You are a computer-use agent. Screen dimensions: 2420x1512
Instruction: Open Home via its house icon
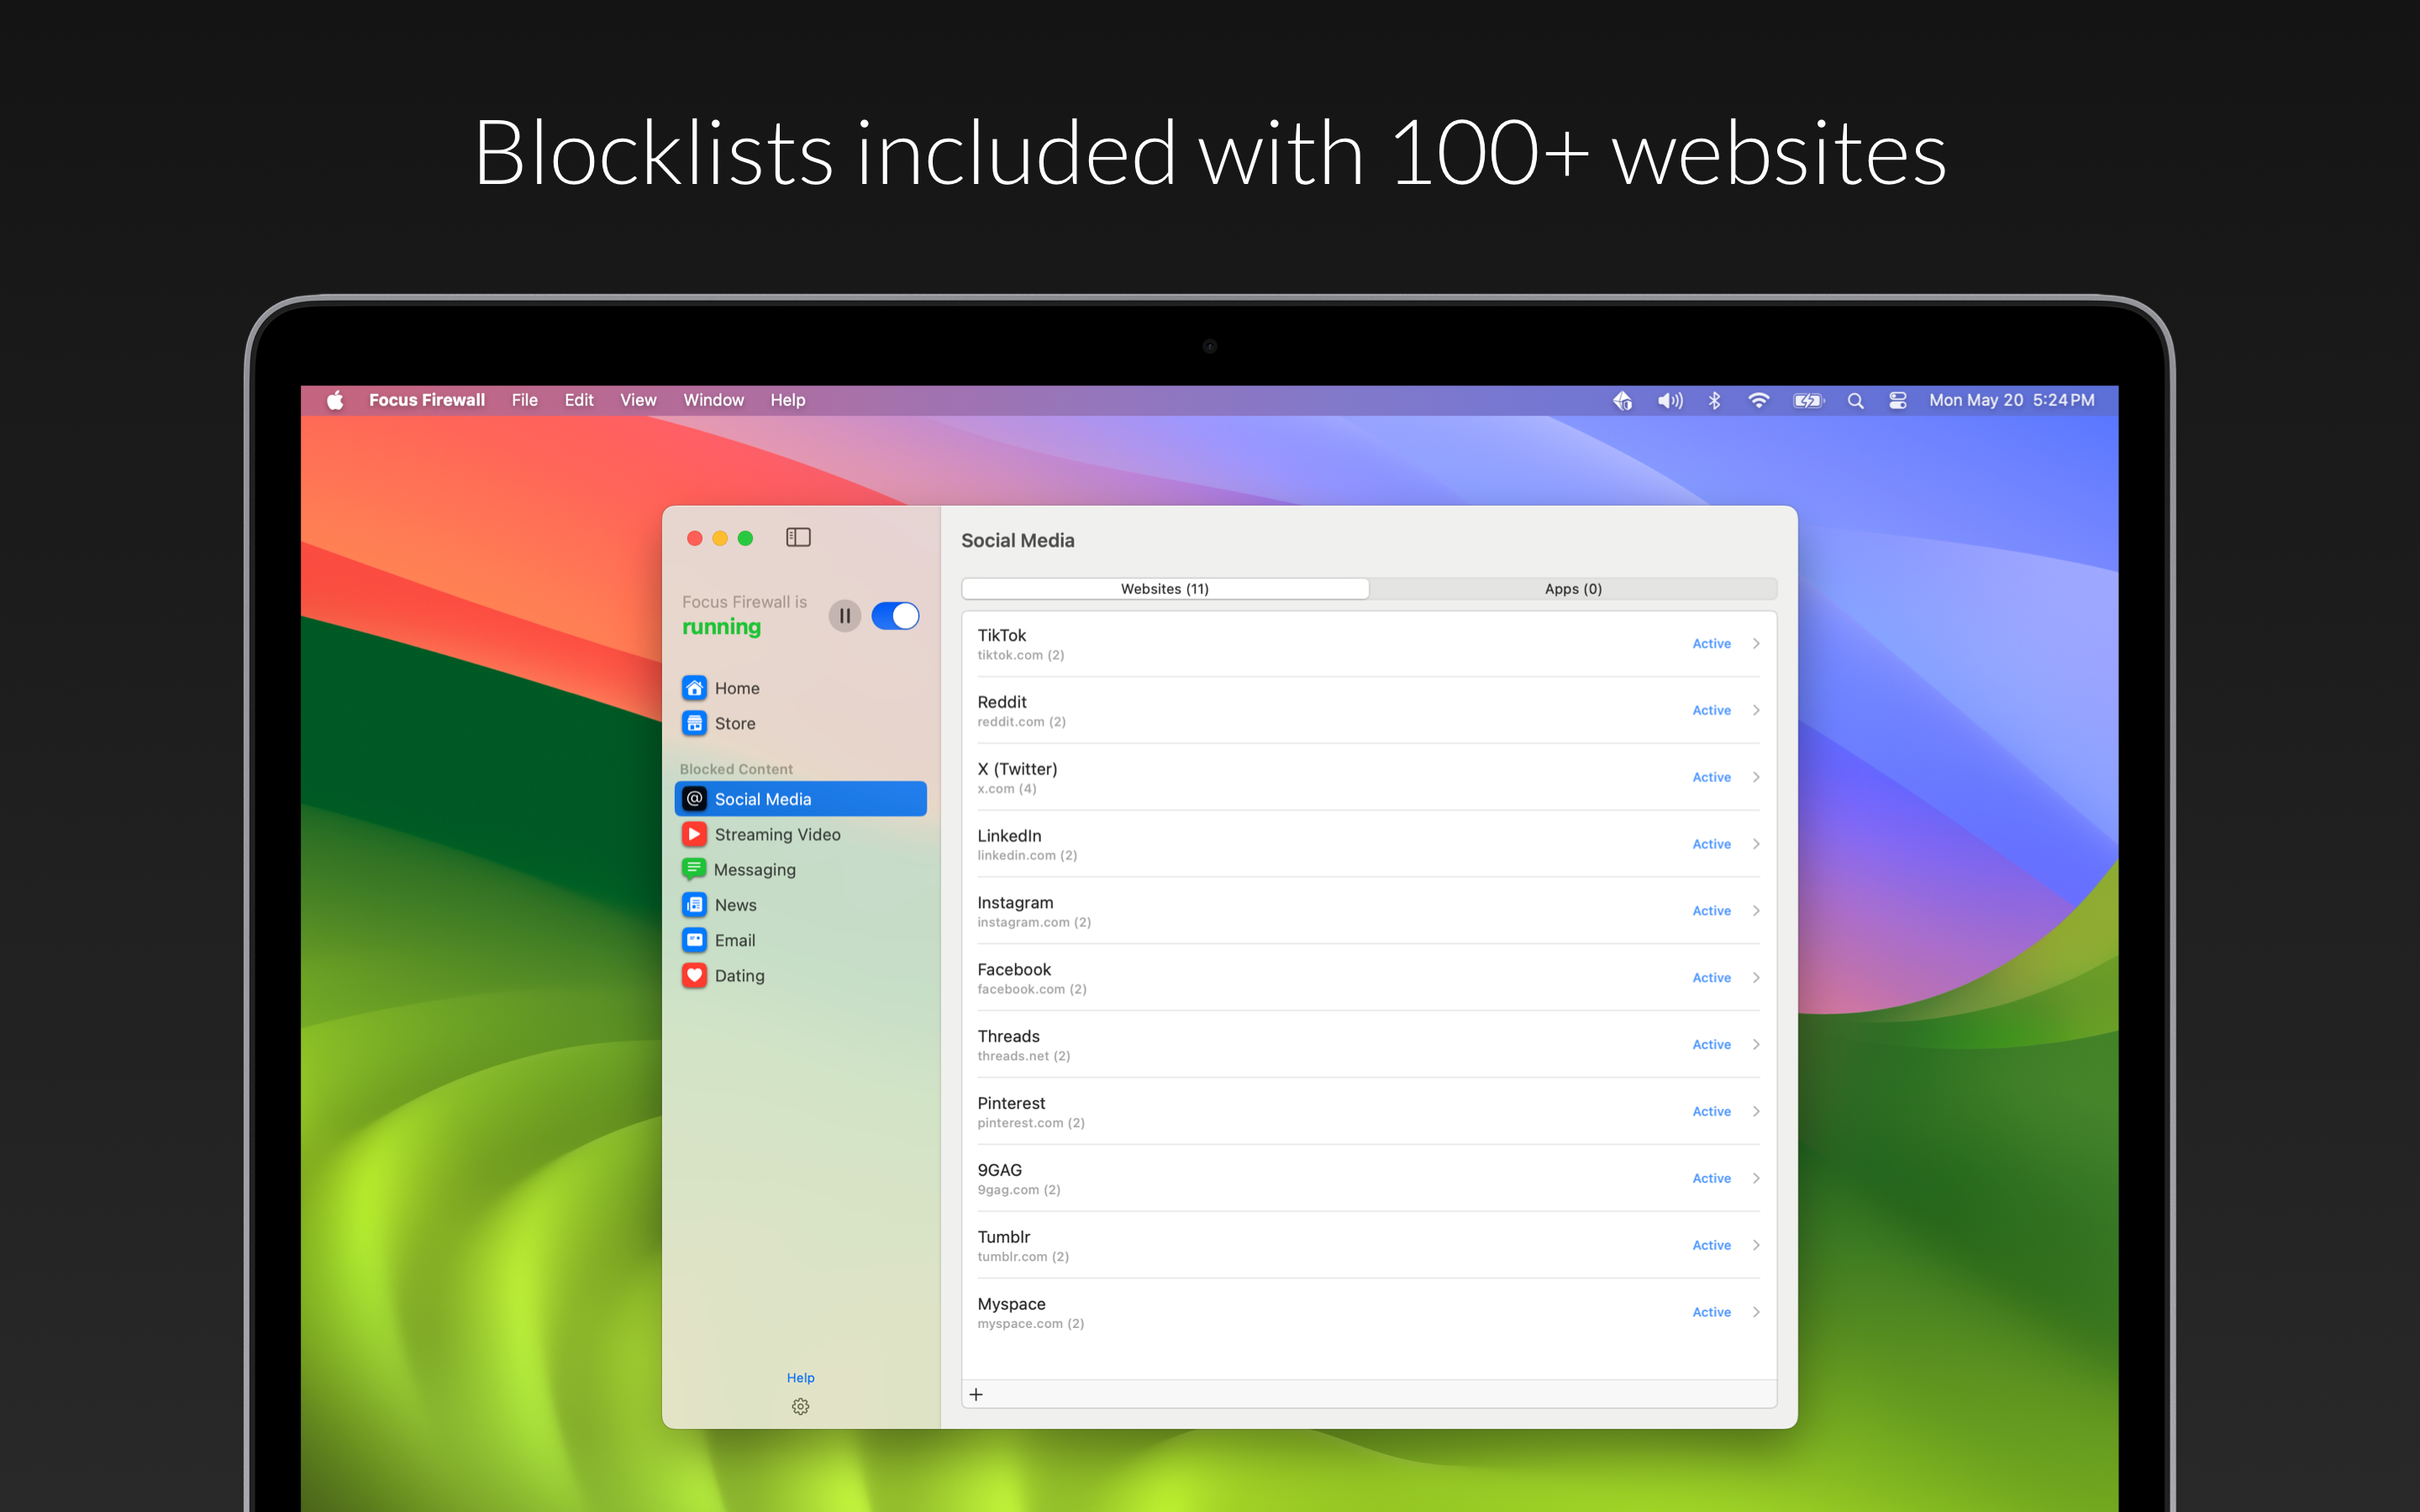pyautogui.click(x=694, y=688)
